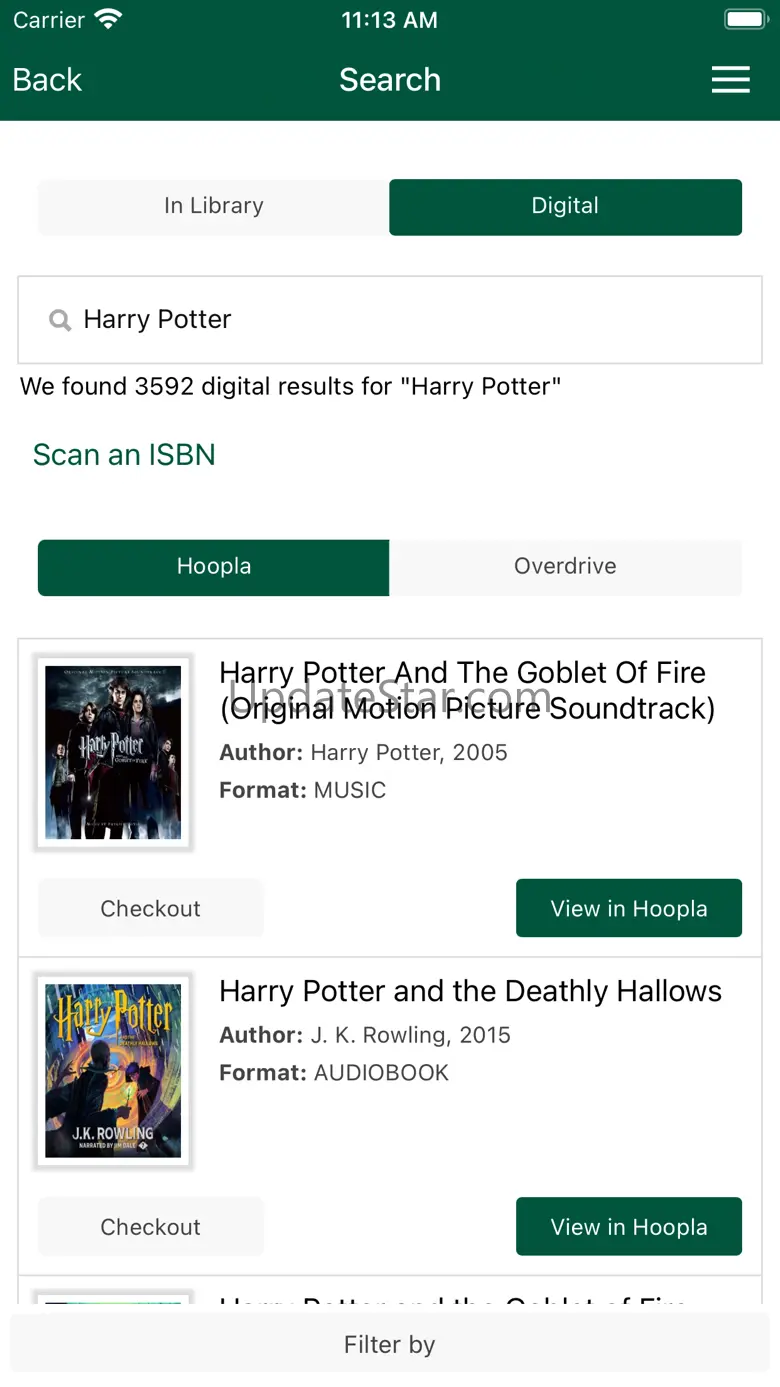Open Harry Potter and the Deathly Hallows title
The image size is (780, 1387).
pos(470,991)
